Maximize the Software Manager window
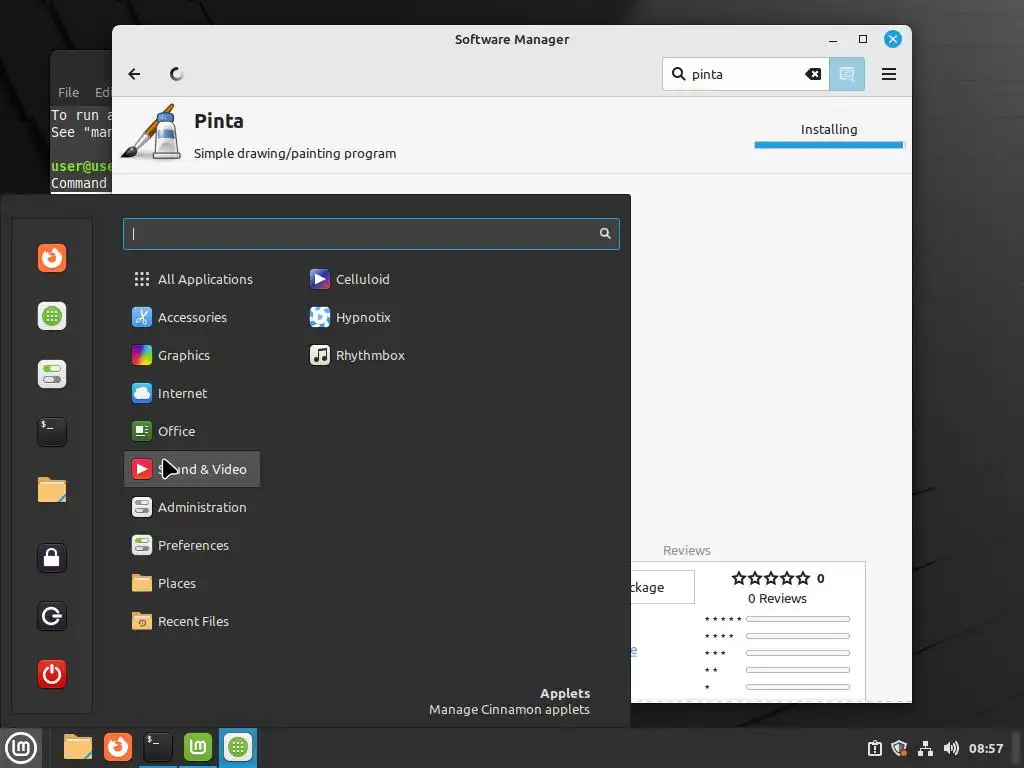This screenshot has width=1024, height=768. (863, 39)
